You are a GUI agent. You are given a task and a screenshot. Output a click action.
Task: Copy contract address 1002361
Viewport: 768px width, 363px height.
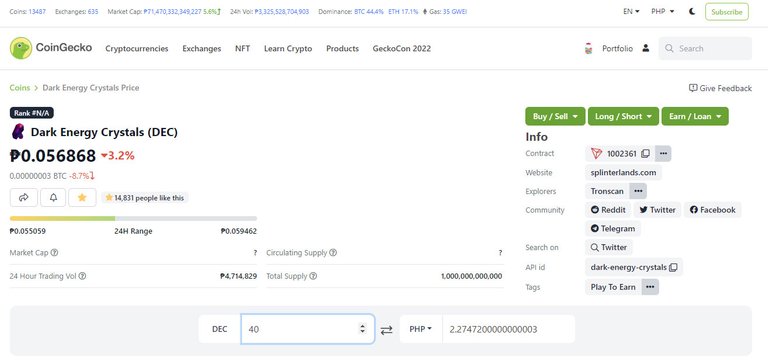(646, 153)
